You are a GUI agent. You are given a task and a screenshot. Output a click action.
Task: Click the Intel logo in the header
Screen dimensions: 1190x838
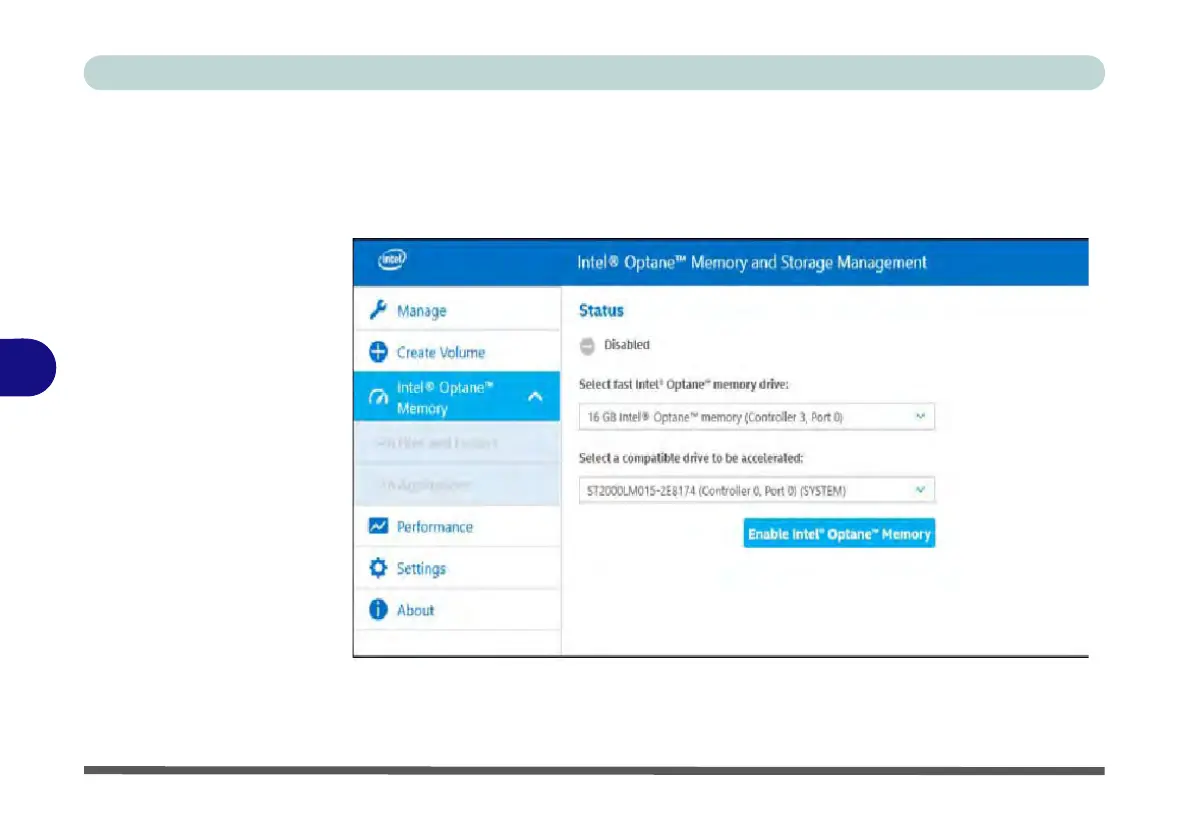click(x=392, y=260)
